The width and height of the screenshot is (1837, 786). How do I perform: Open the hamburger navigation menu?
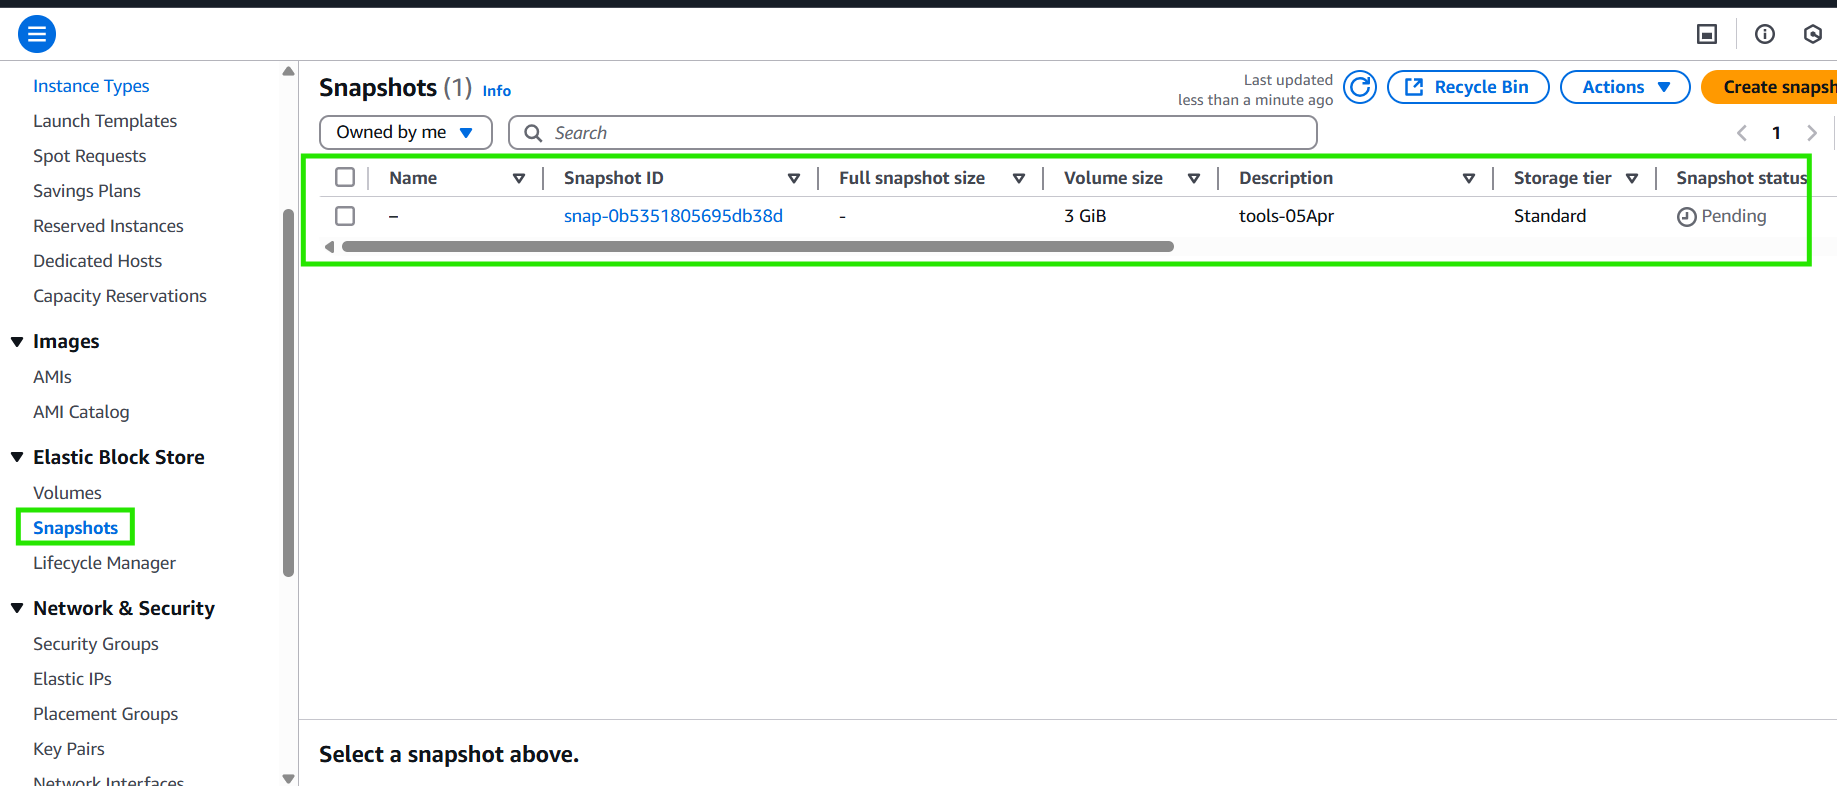pos(37,34)
